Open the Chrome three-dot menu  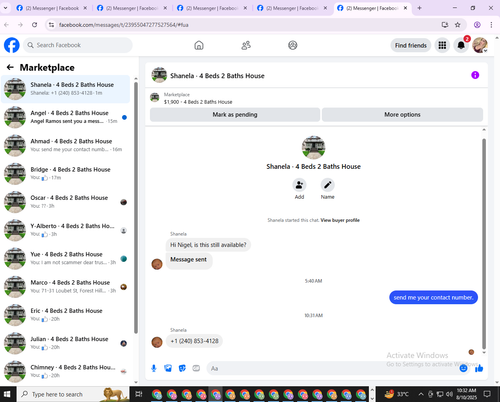tap(491, 25)
